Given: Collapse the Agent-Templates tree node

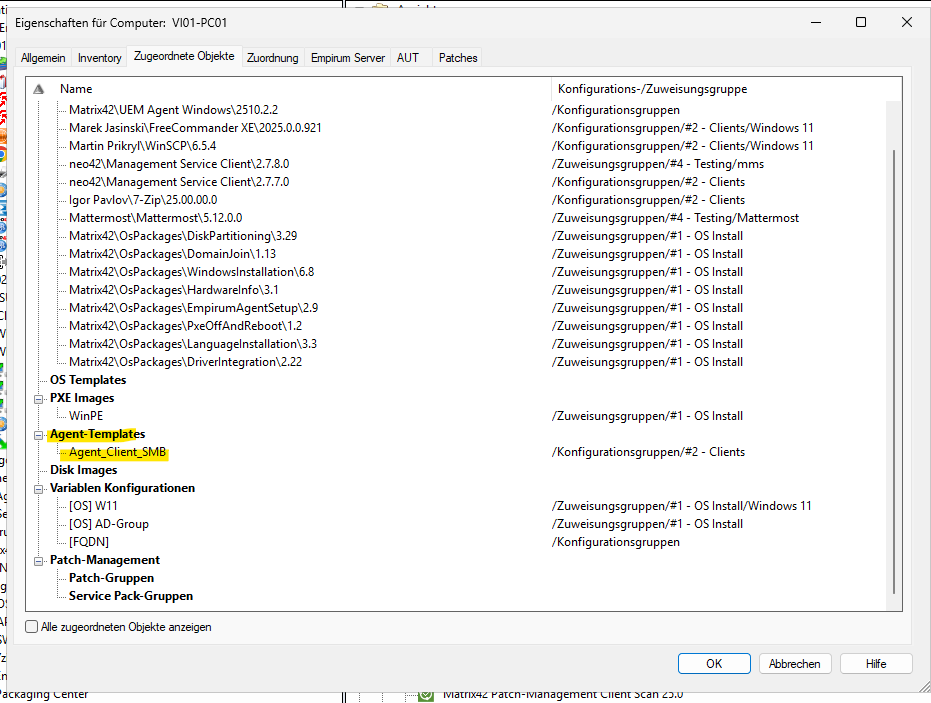Looking at the screenshot, I should coord(39,434).
